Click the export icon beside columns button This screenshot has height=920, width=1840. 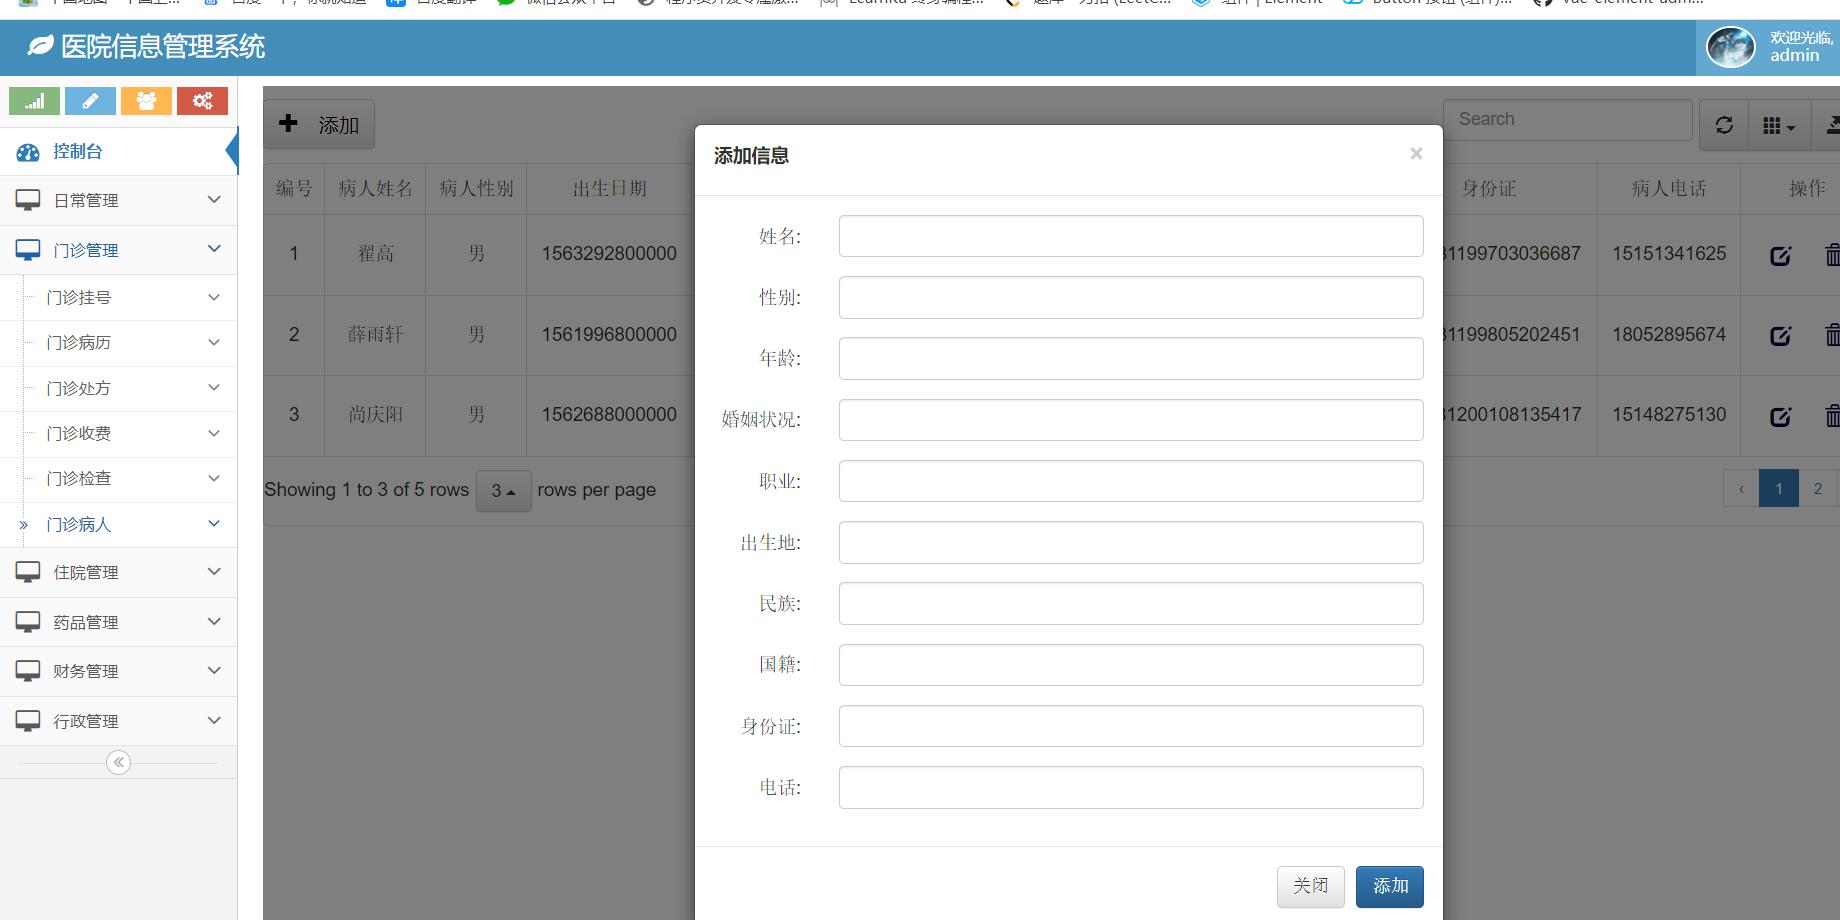coord(1830,125)
